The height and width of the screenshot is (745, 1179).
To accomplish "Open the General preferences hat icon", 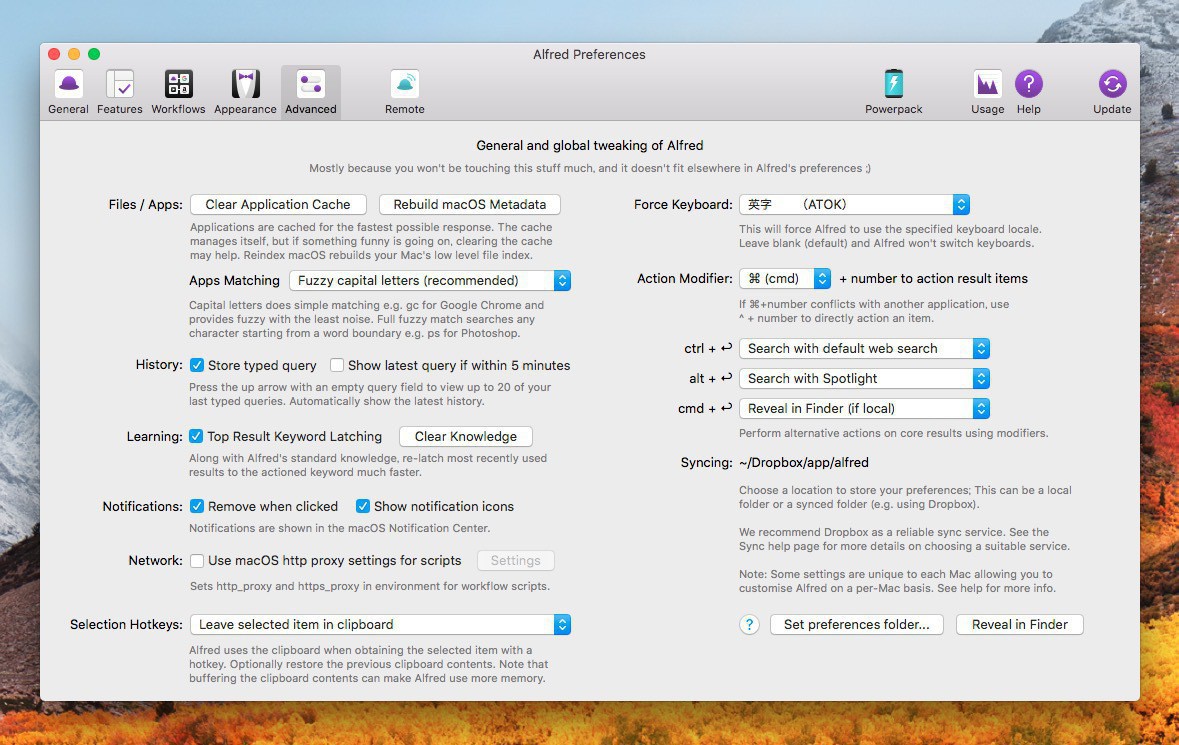I will coord(68,85).
